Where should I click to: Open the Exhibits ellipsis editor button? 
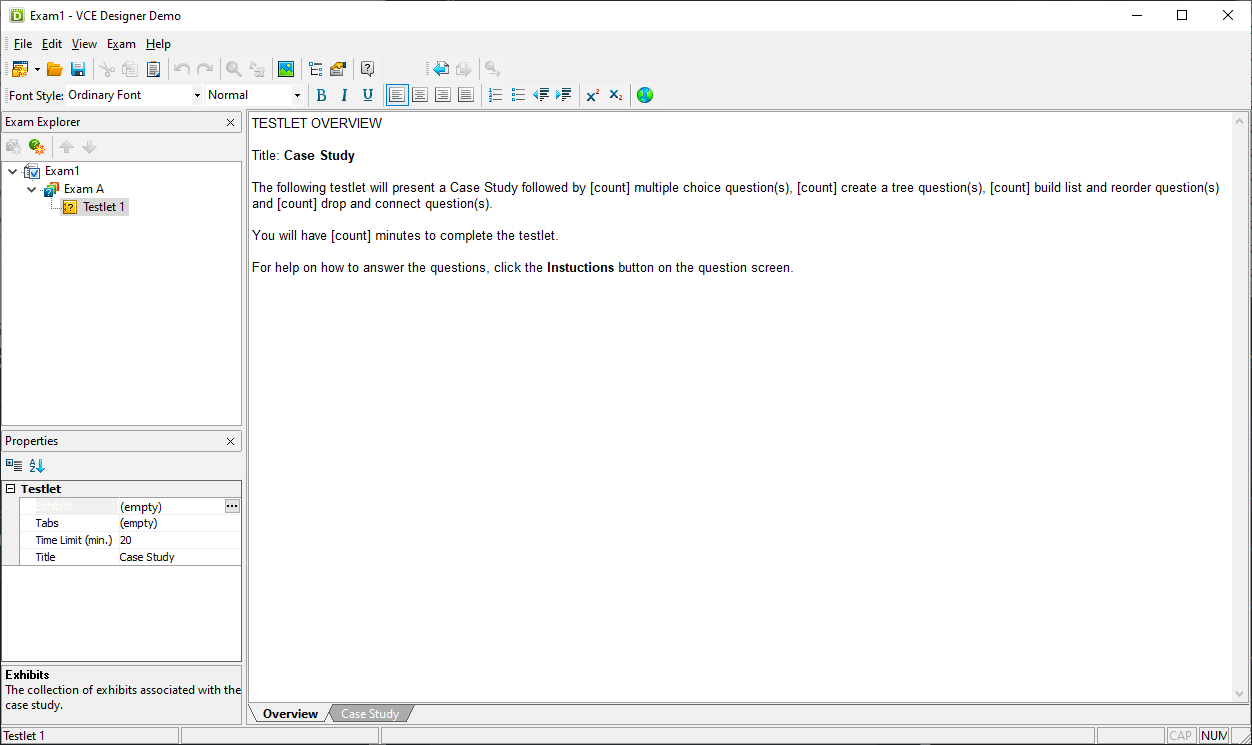click(232, 506)
